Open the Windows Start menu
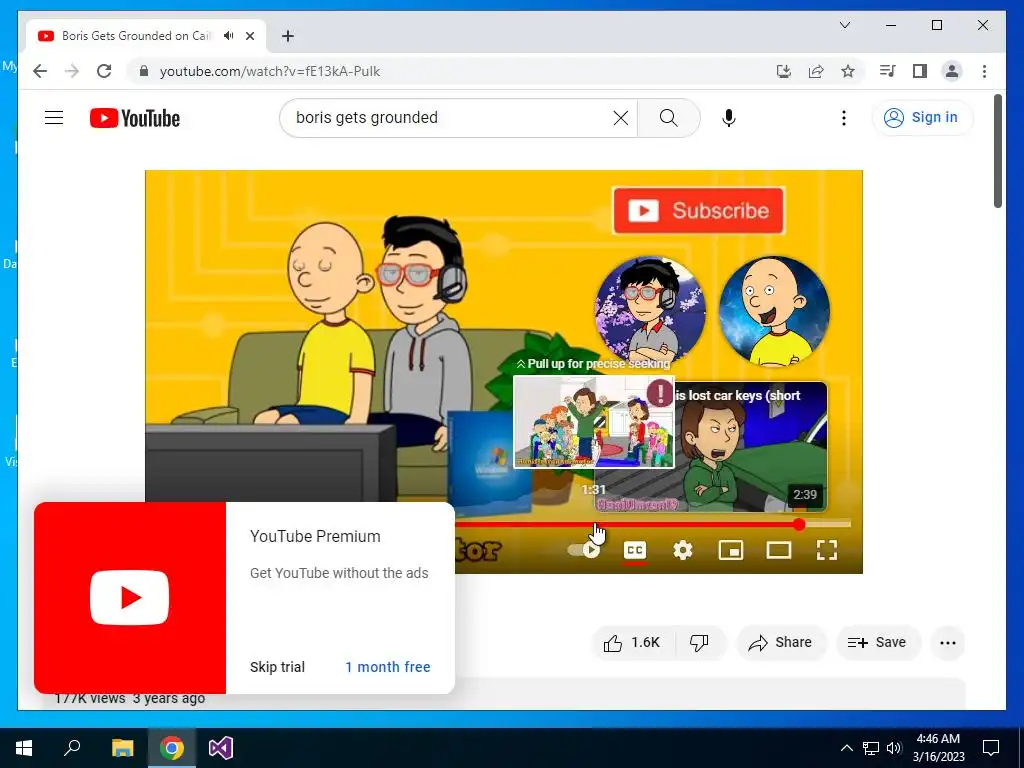Viewport: 1024px width, 768px height. (x=24, y=748)
